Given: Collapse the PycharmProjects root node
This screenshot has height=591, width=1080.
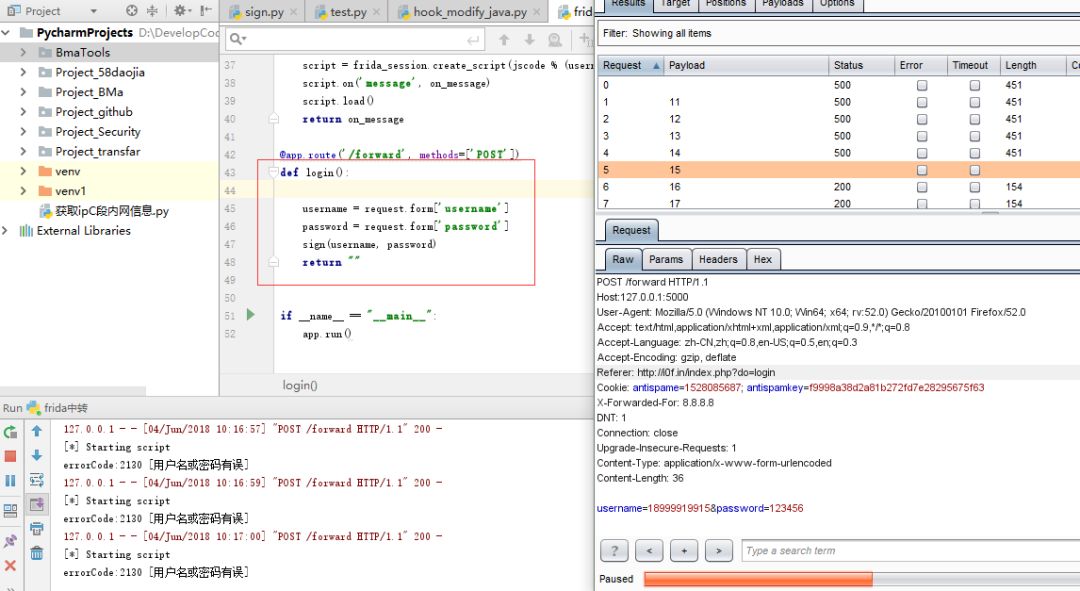Looking at the screenshot, I should [x=6, y=32].
